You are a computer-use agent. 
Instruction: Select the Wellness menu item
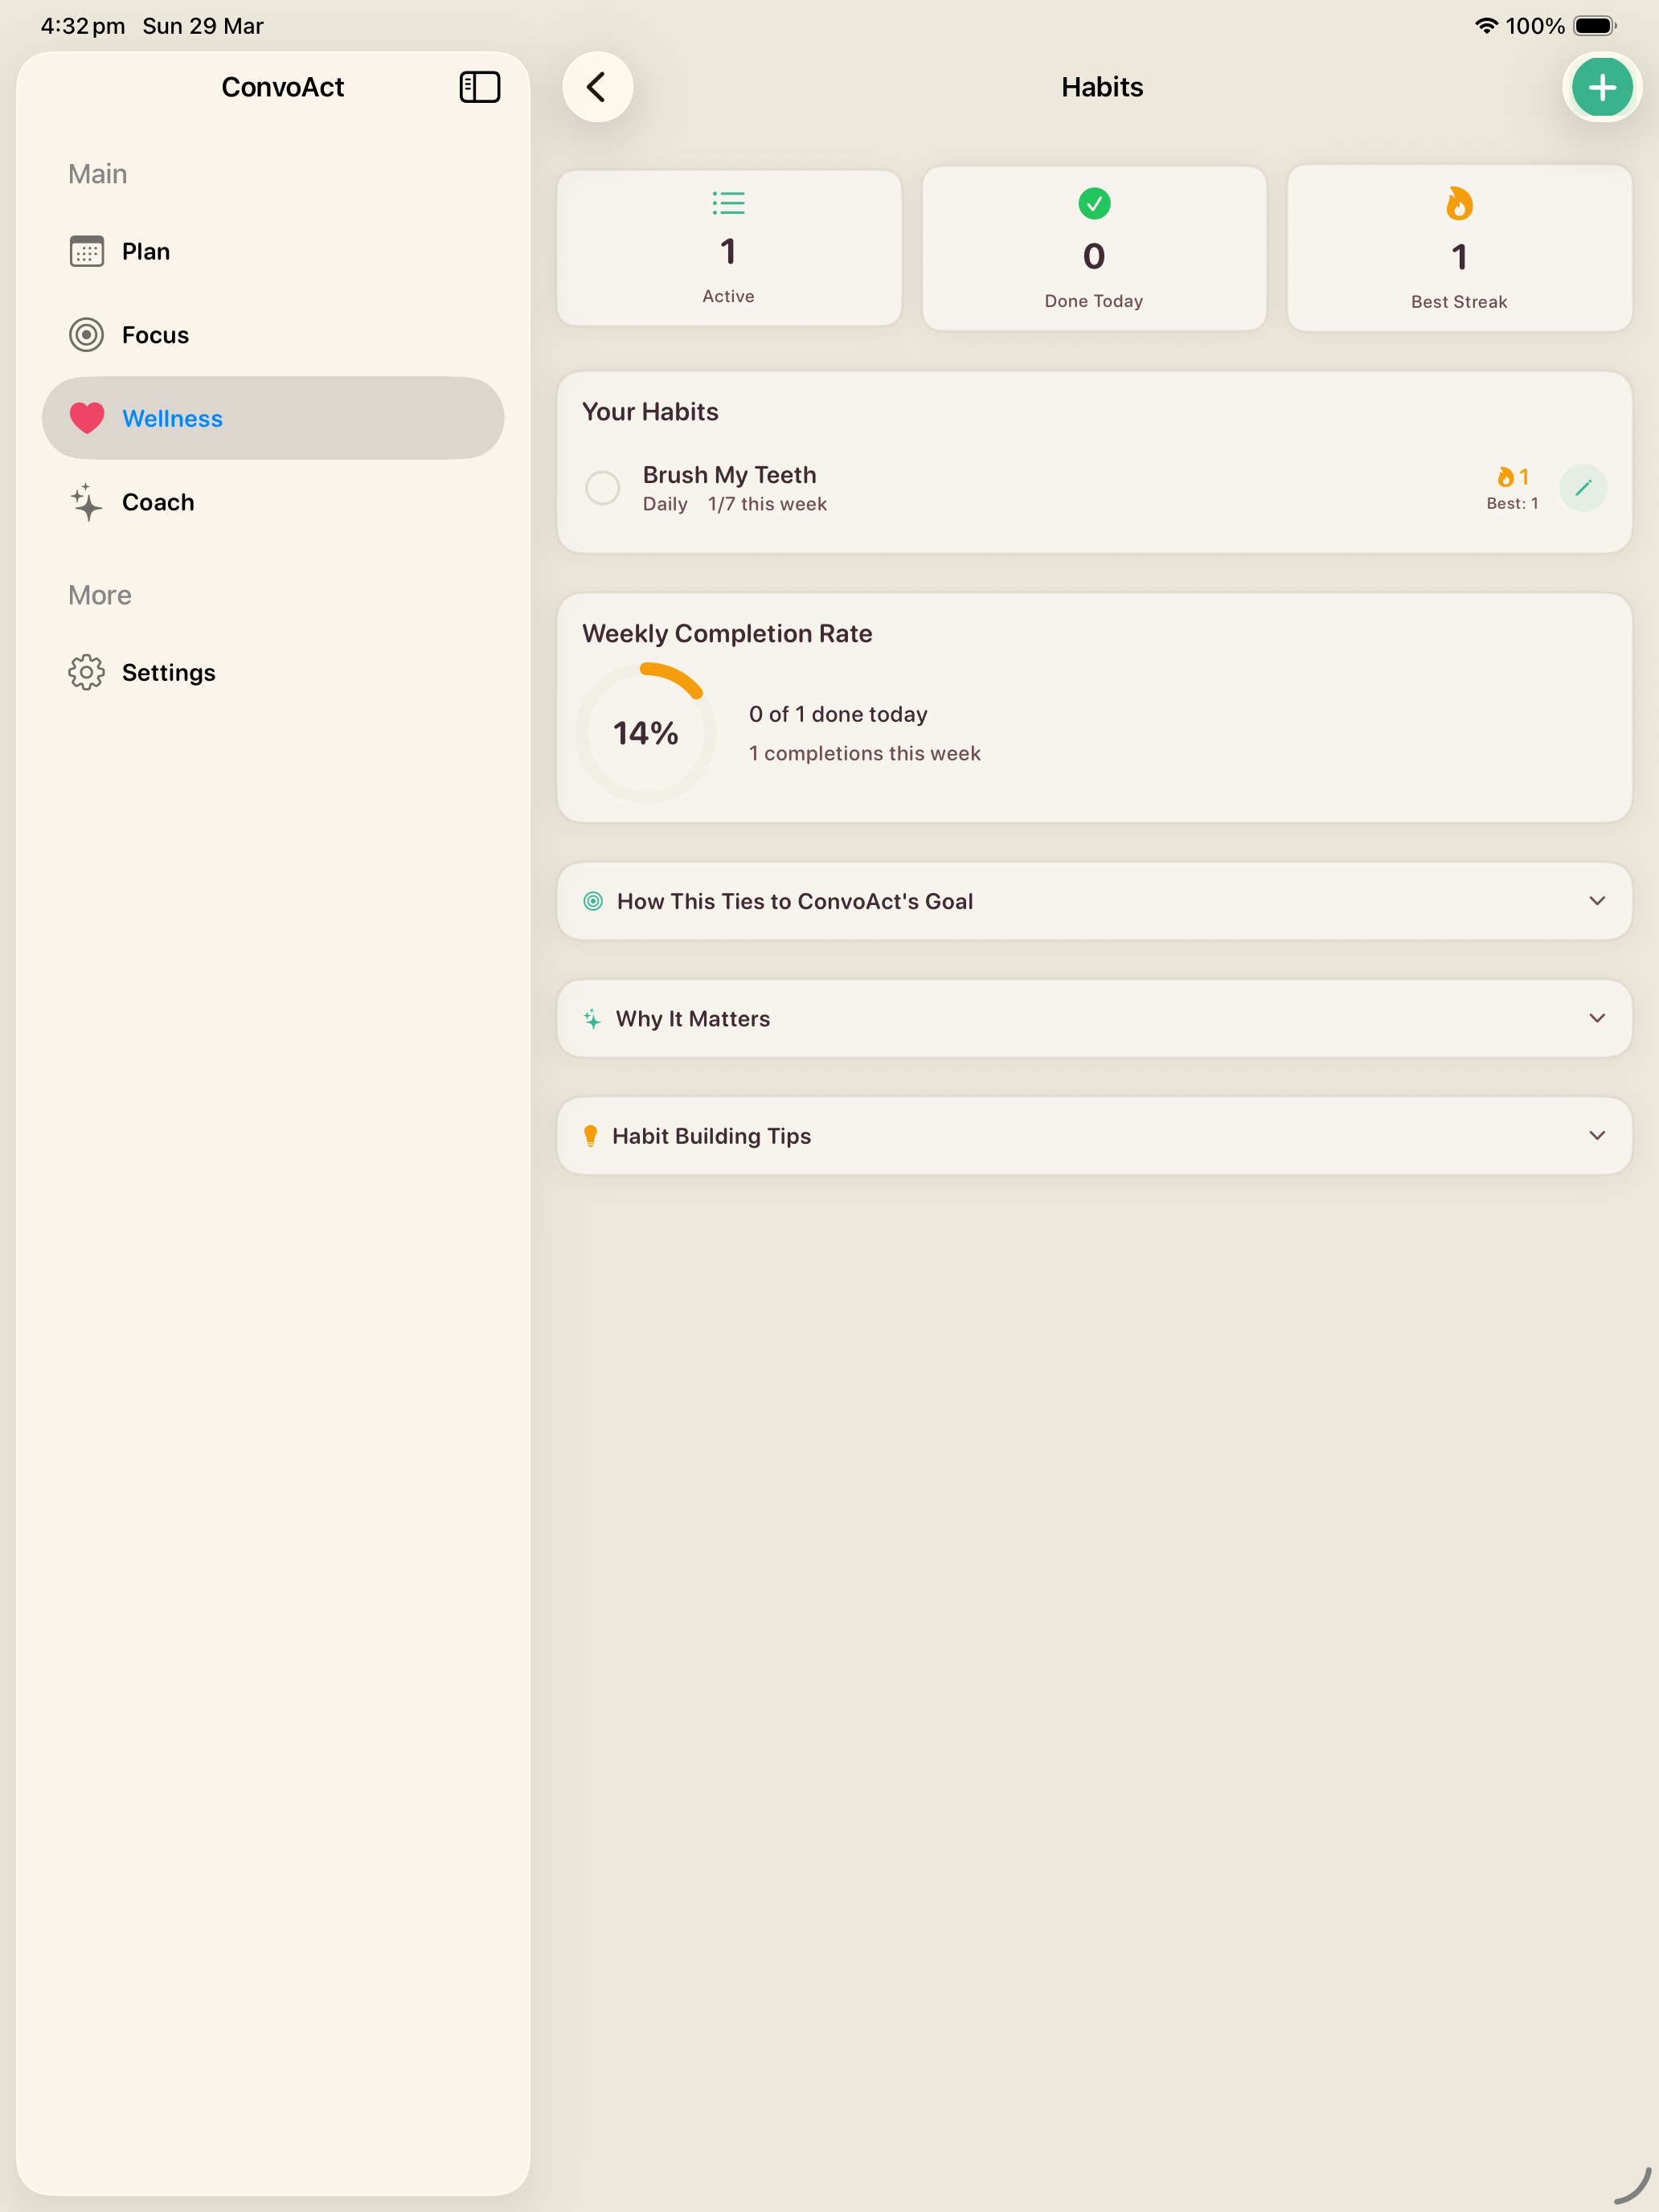coord(272,418)
